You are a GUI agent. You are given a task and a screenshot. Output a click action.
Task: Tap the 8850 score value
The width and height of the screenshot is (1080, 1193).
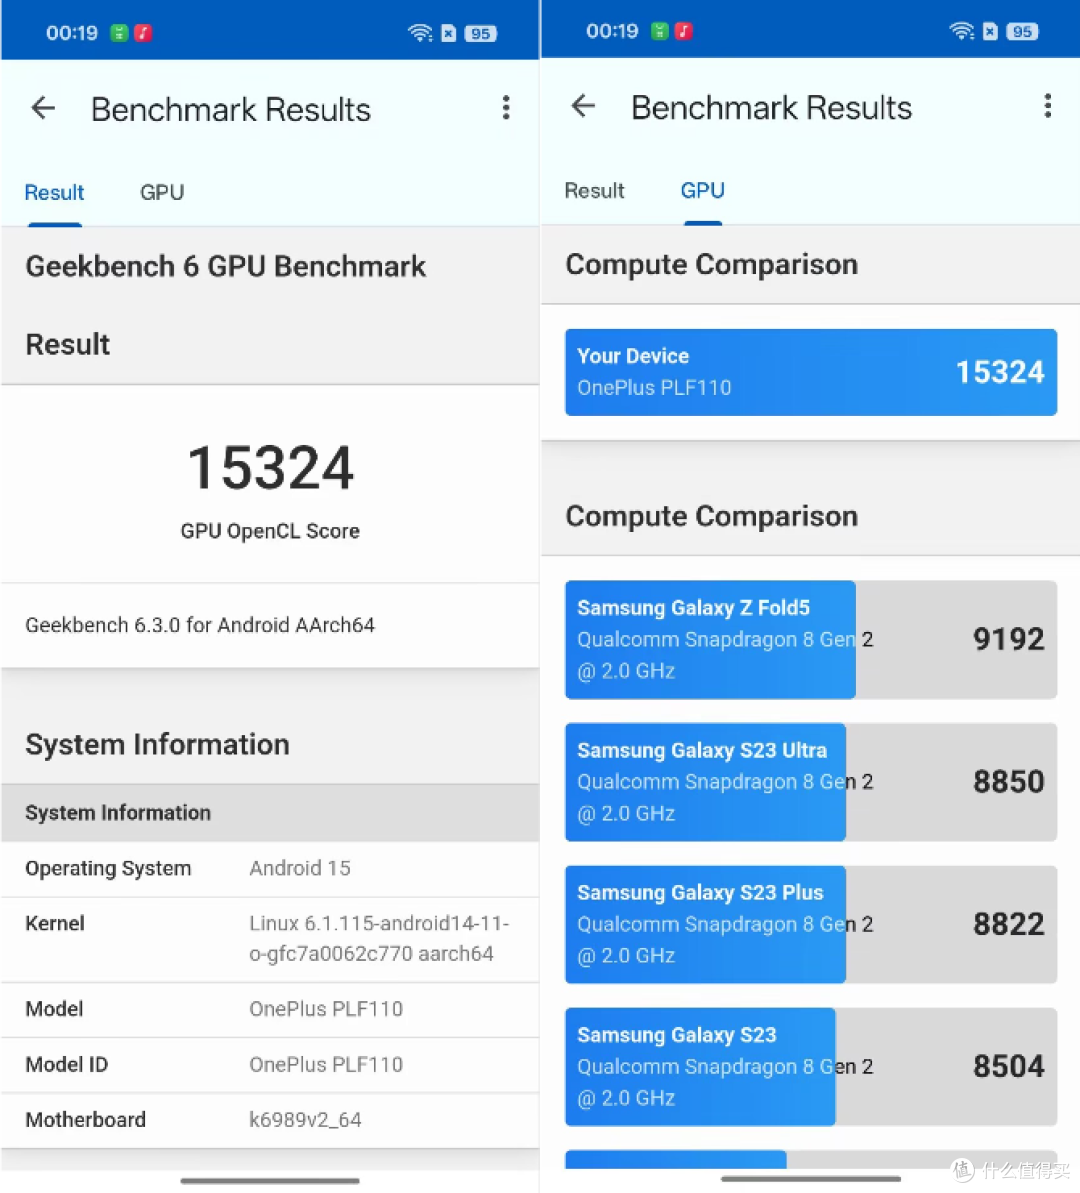click(x=1008, y=781)
